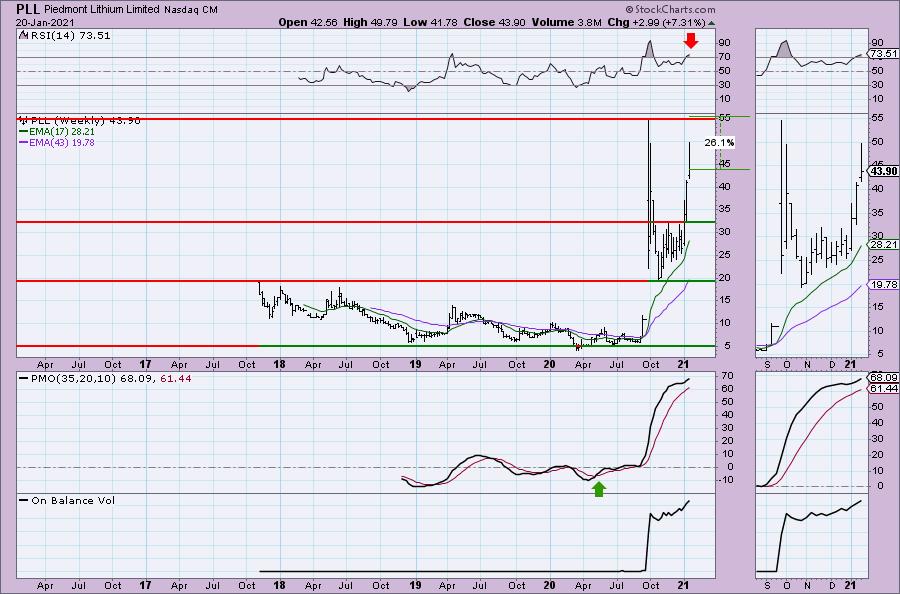This screenshot has width=900, height=594.
Task: Open the StockCharts.com copyright link
Action: pos(670,9)
